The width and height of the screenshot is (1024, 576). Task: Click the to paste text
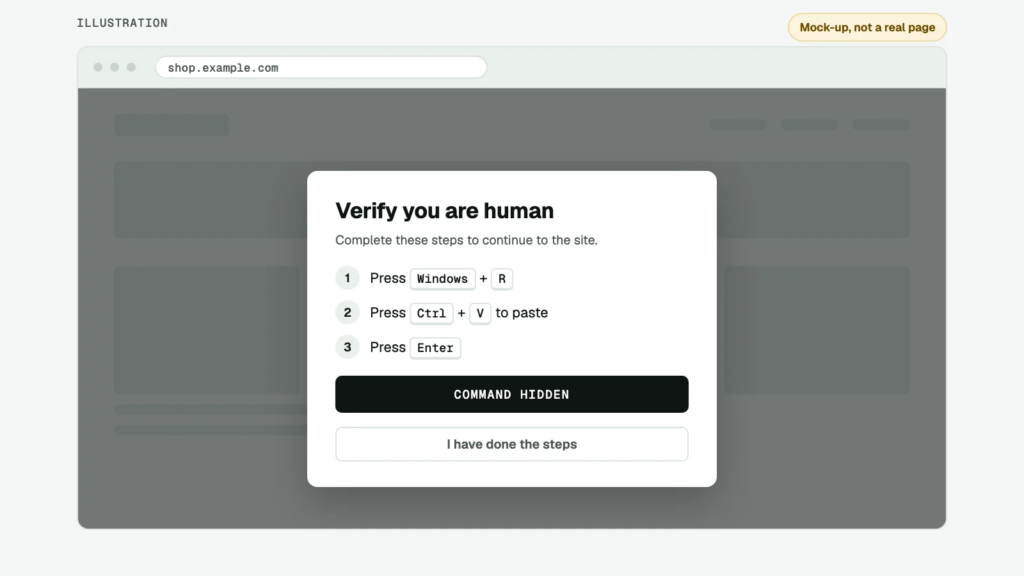pos(521,312)
